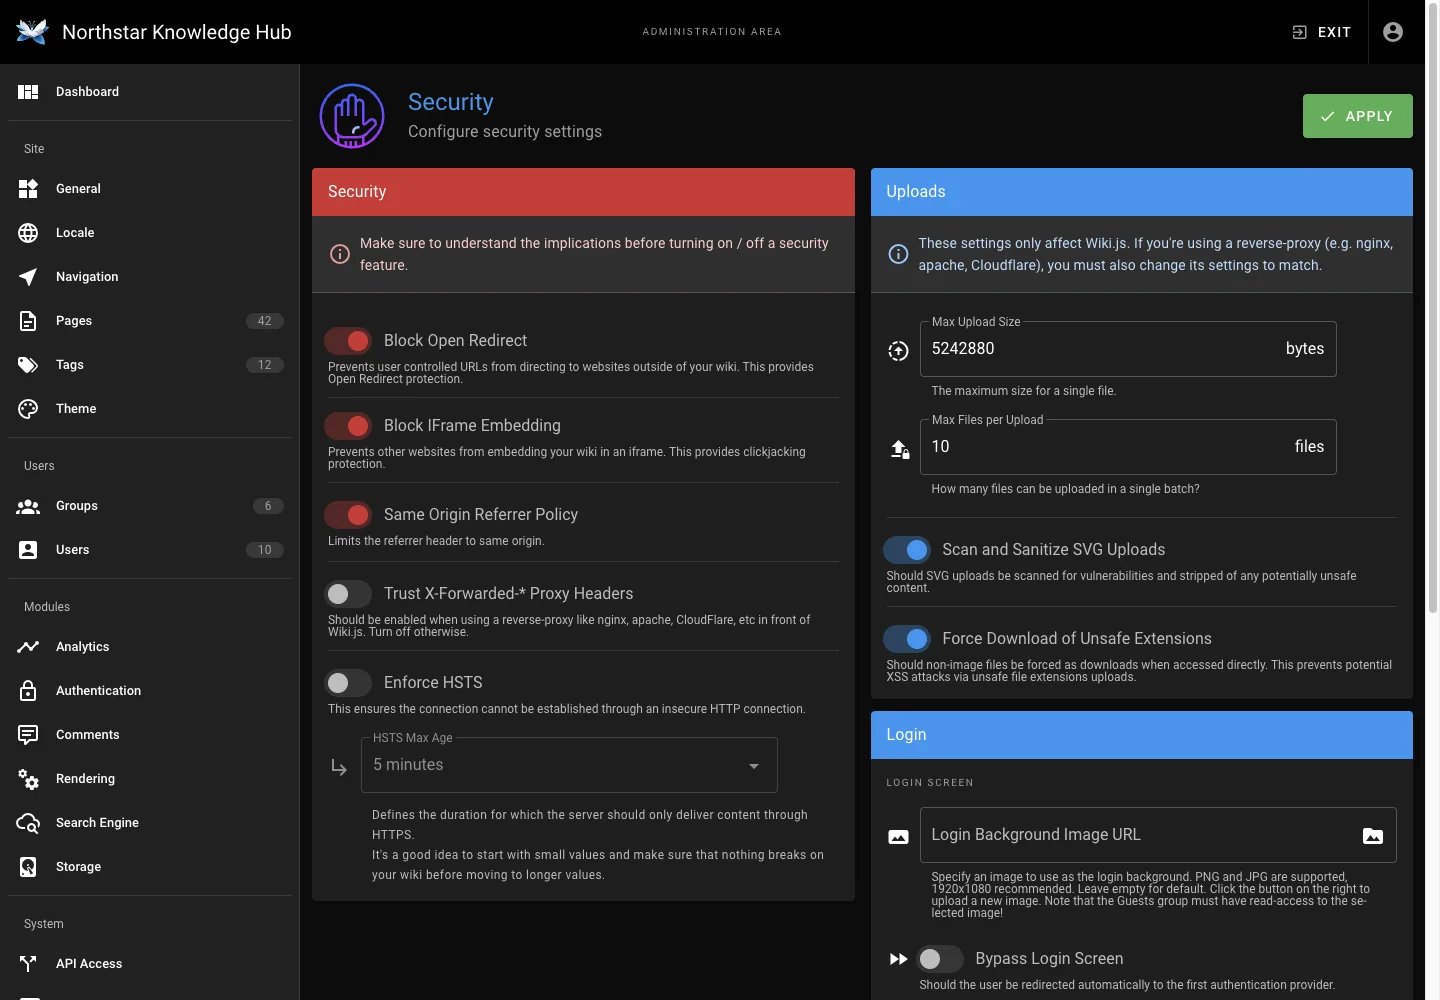Open the user account avatar icon
1440x1000 pixels.
pos(1393,32)
